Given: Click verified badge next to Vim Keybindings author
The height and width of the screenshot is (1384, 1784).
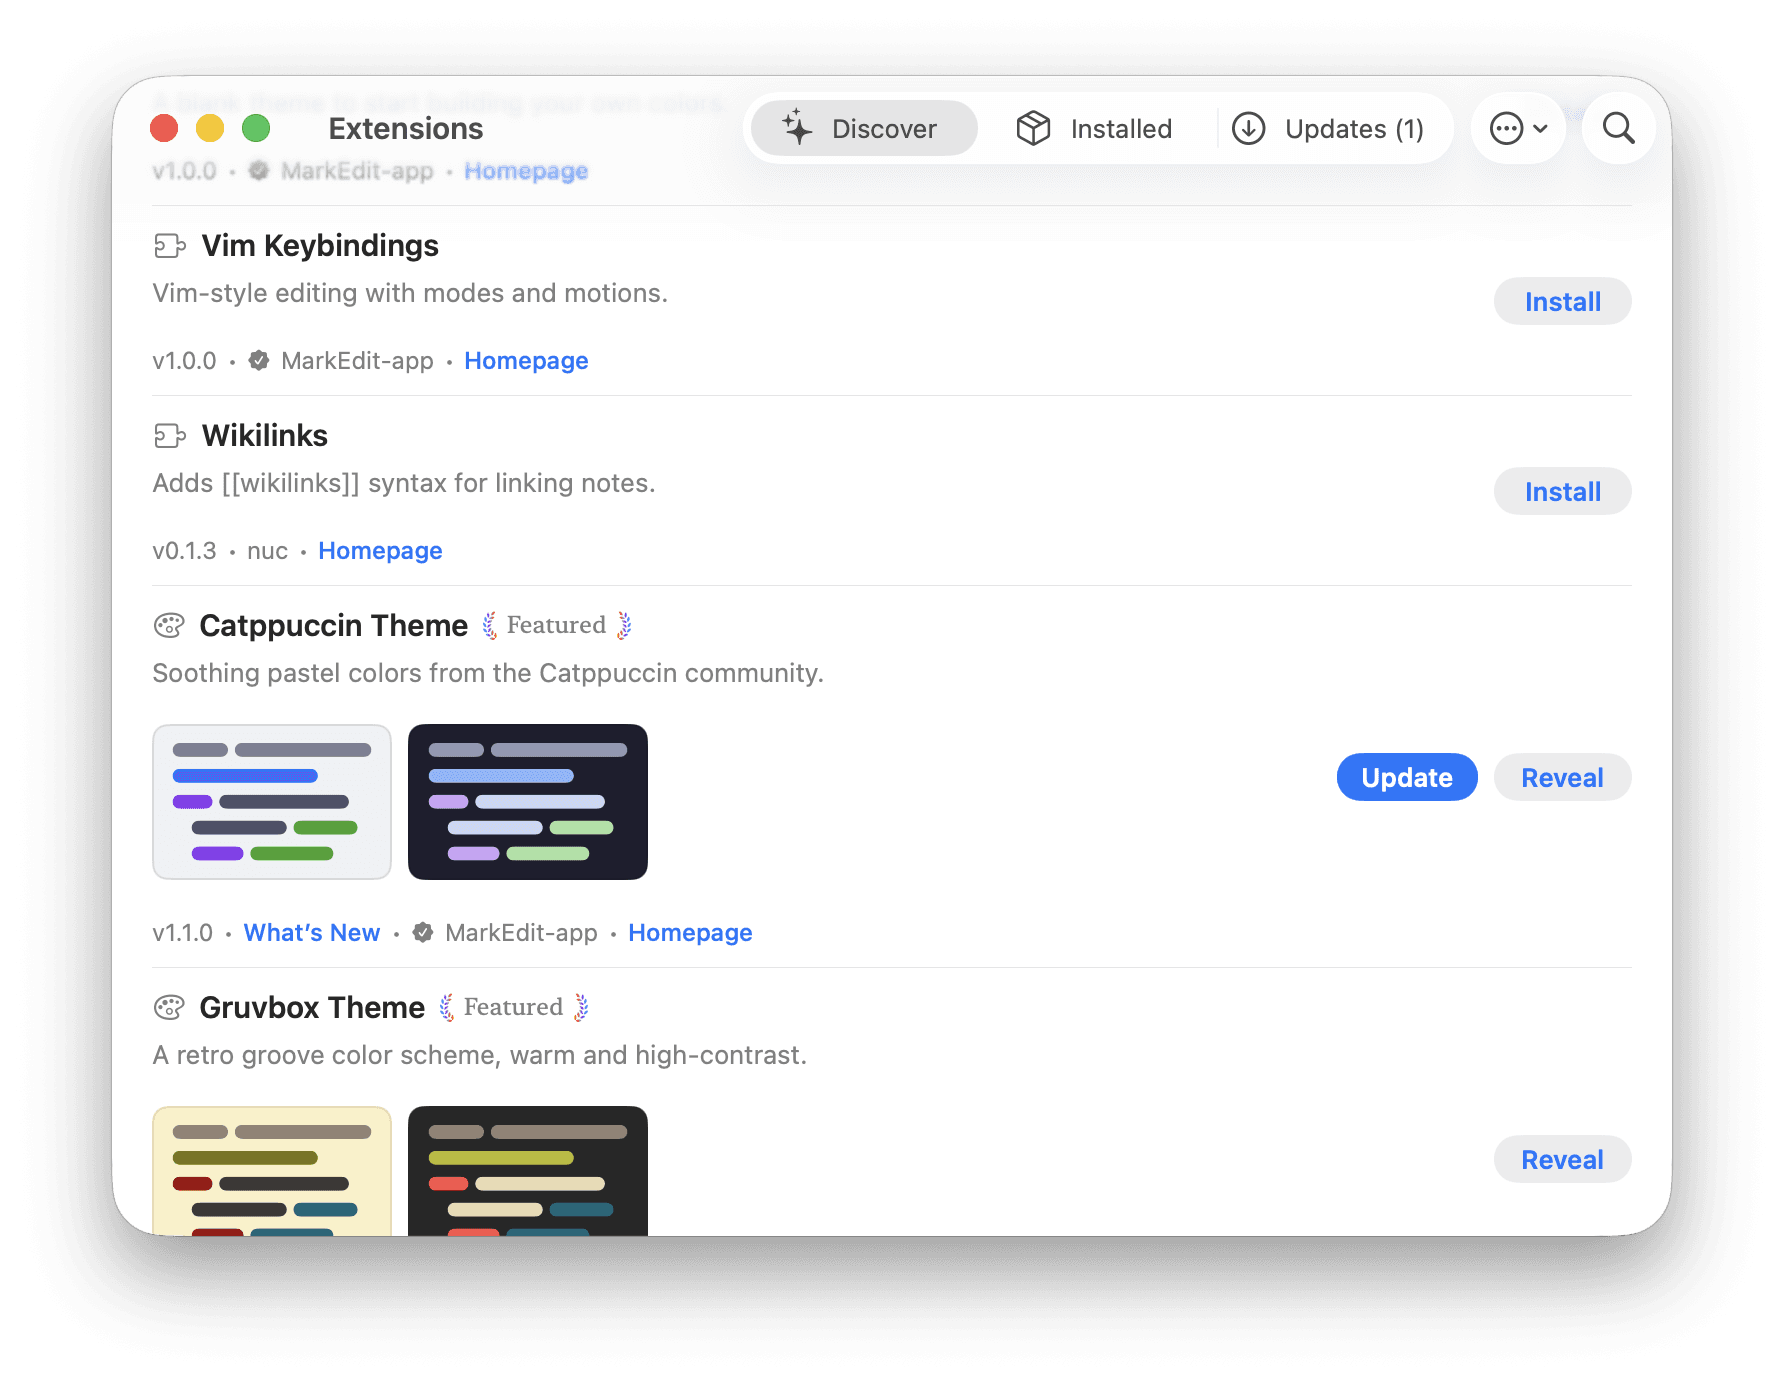Looking at the screenshot, I should click(x=259, y=360).
